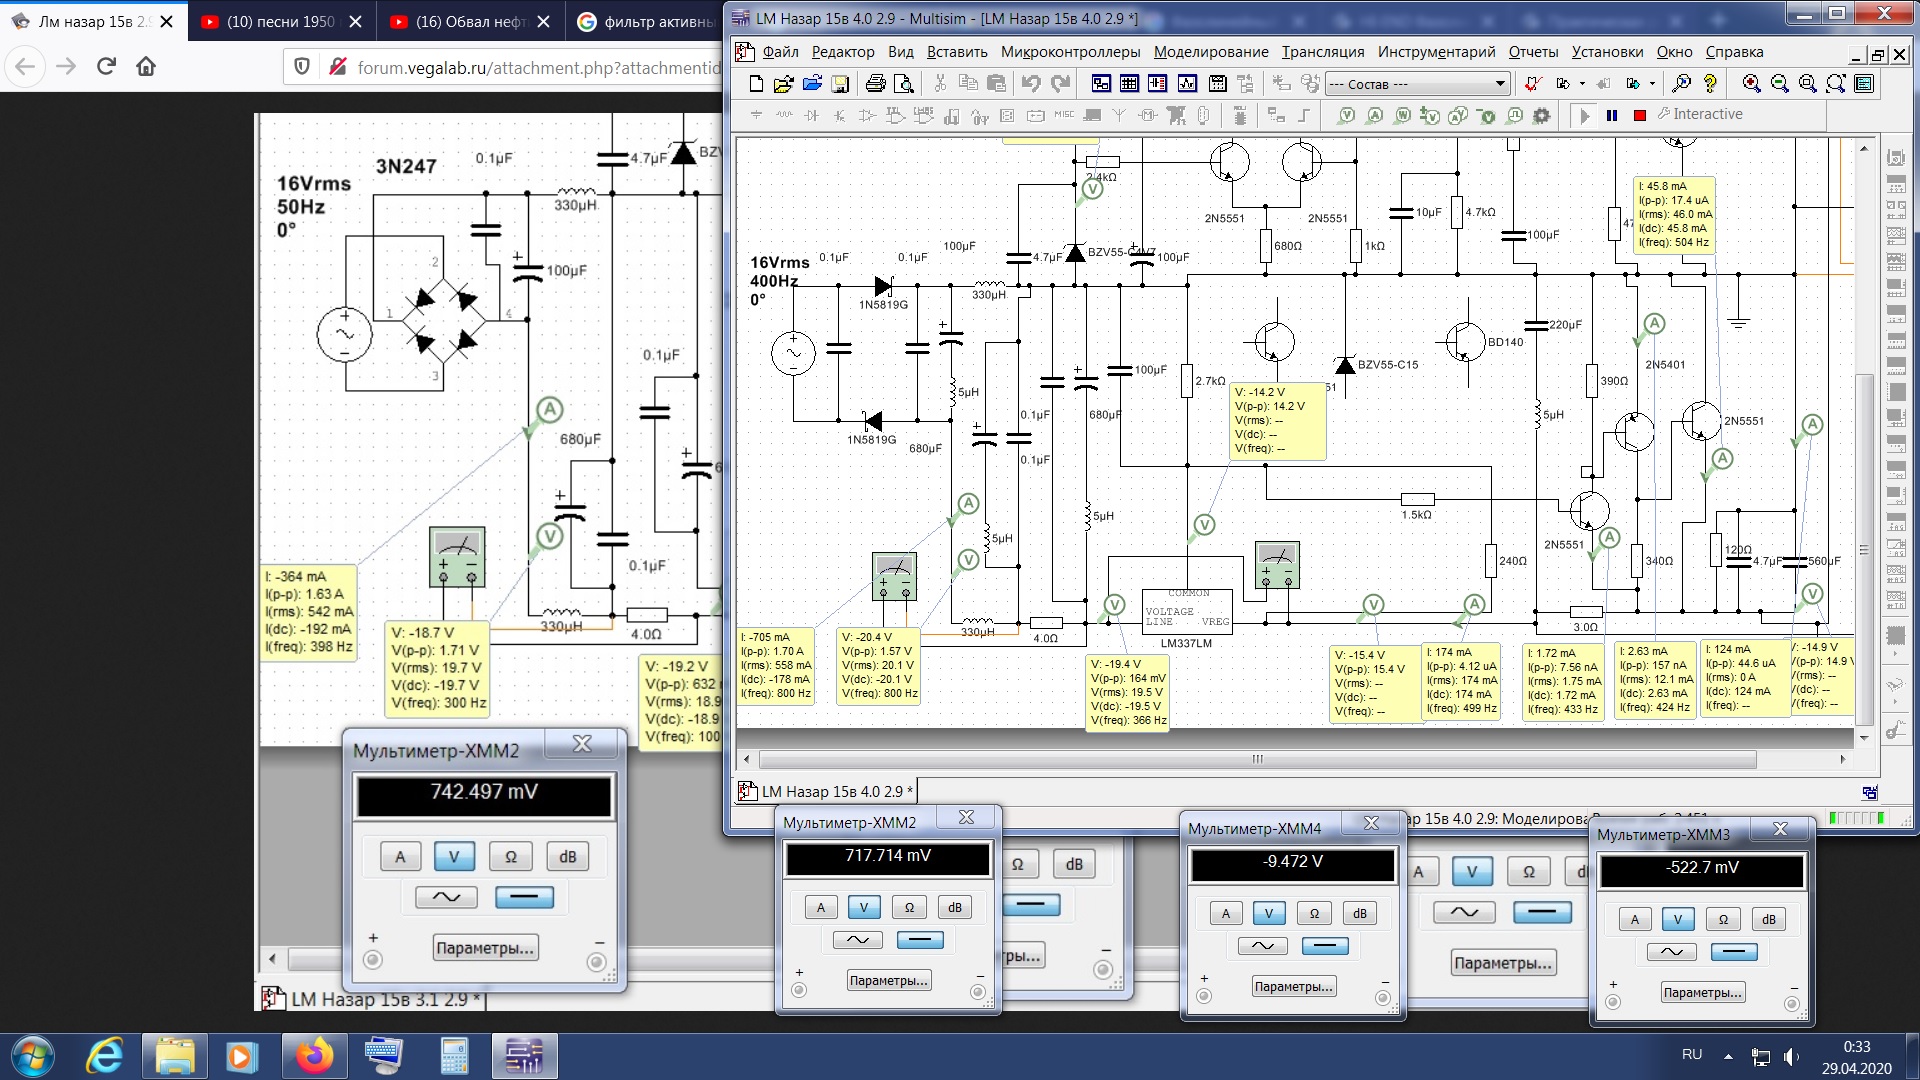This screenshot has width=1920, height=1080.
Task: Select the dB mode on left Multimeter-XMM2
Action: click(x=567, y=857)
